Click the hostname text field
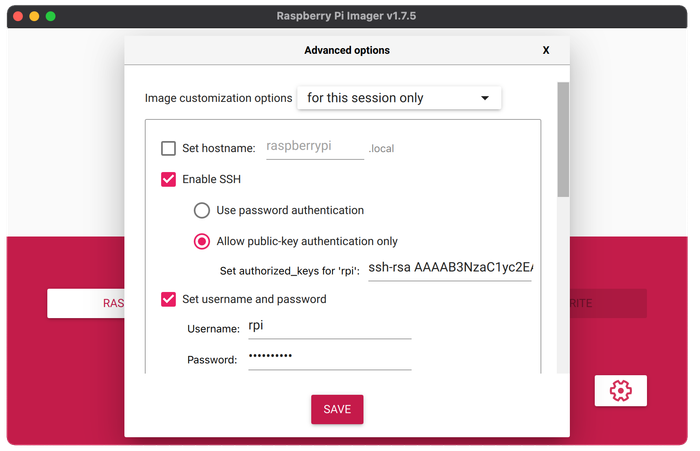The height and width of the screenshot is (451, 700). click(314, 147)
